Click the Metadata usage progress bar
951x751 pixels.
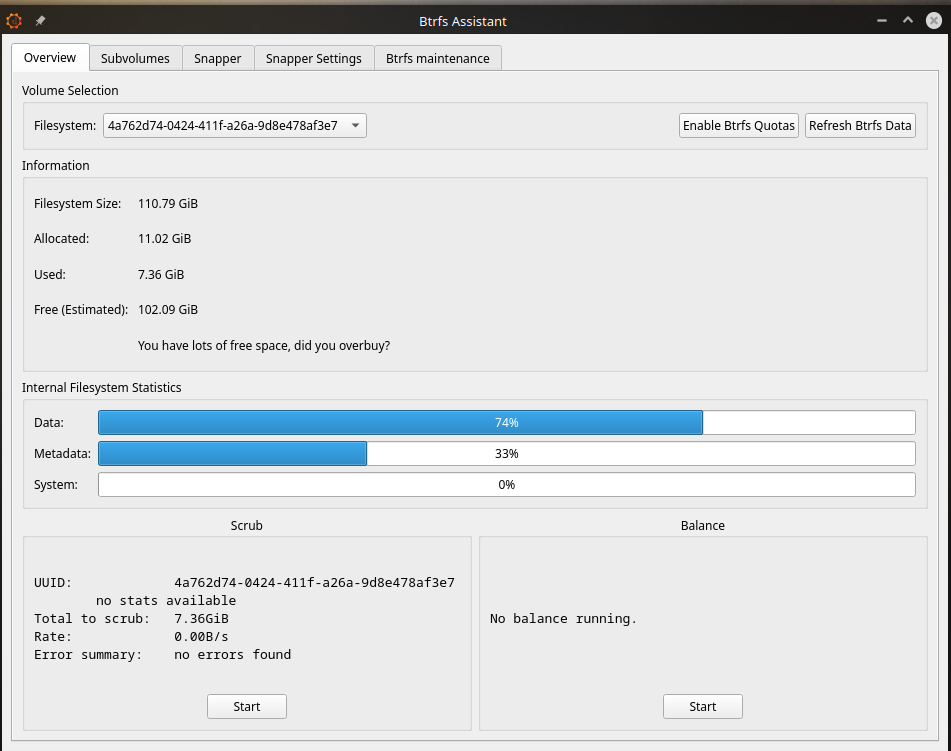pyautogui.click(x=506, y=454)
